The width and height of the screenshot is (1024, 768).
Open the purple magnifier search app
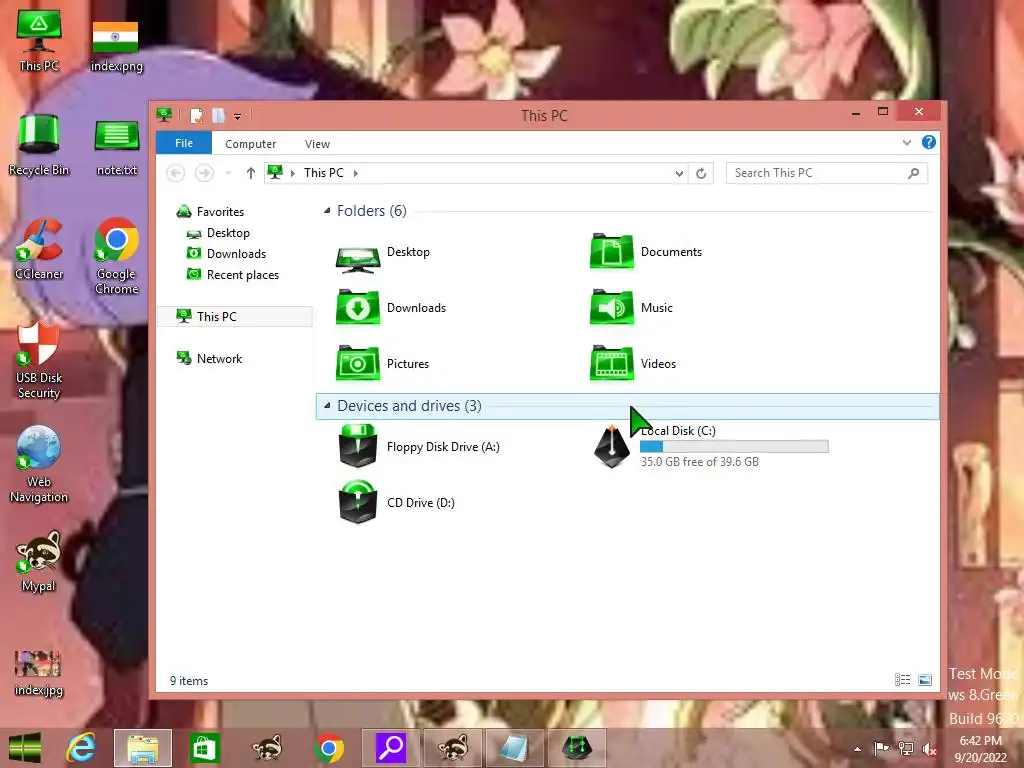pos(391,748)
